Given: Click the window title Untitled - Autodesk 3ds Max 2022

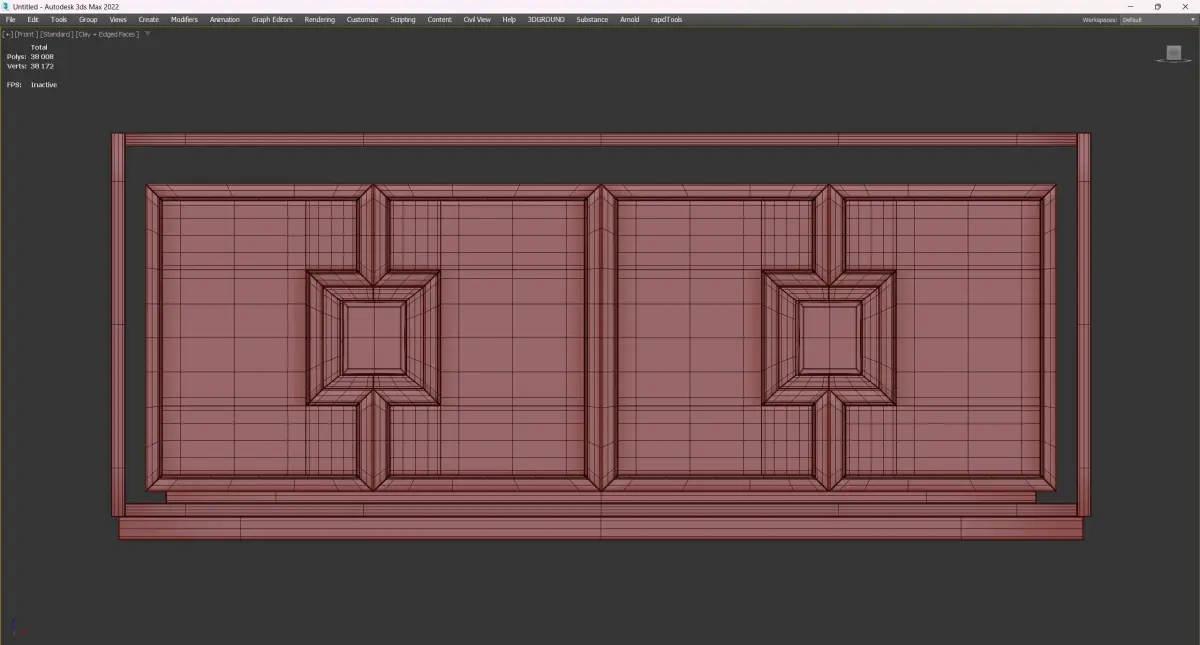Looking at the screenshot, I should click(66, 6).
